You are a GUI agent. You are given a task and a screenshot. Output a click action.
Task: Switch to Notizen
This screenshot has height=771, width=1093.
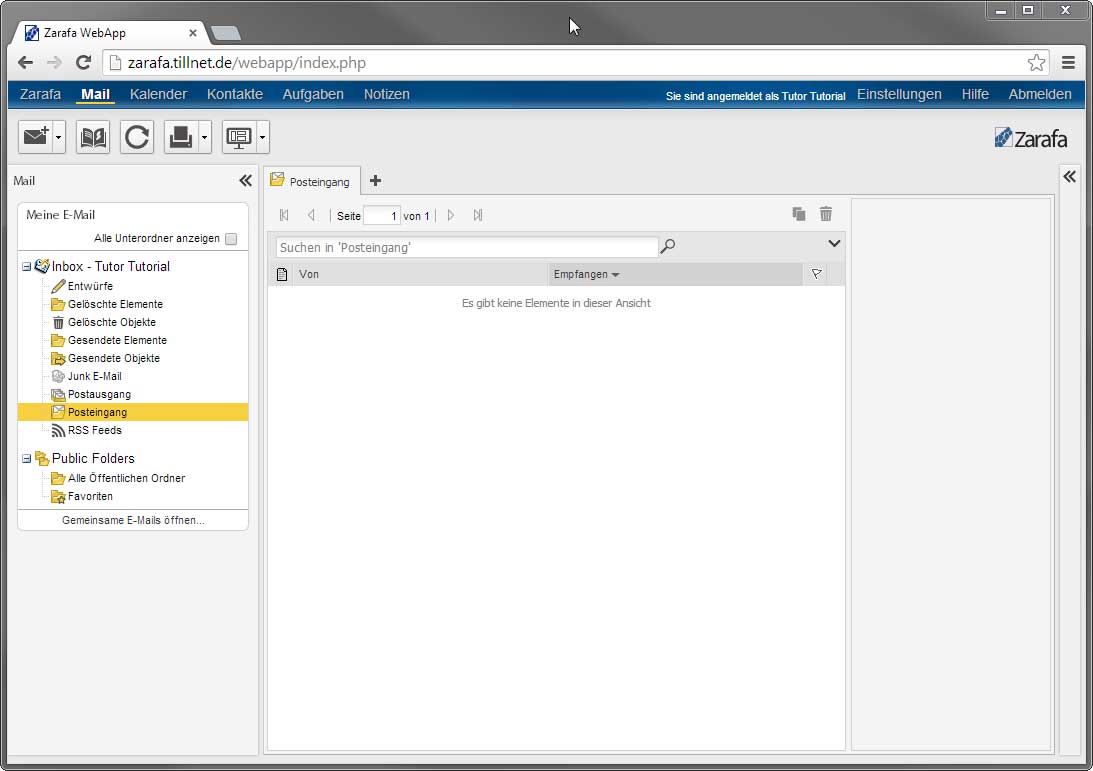pos(387,94)
